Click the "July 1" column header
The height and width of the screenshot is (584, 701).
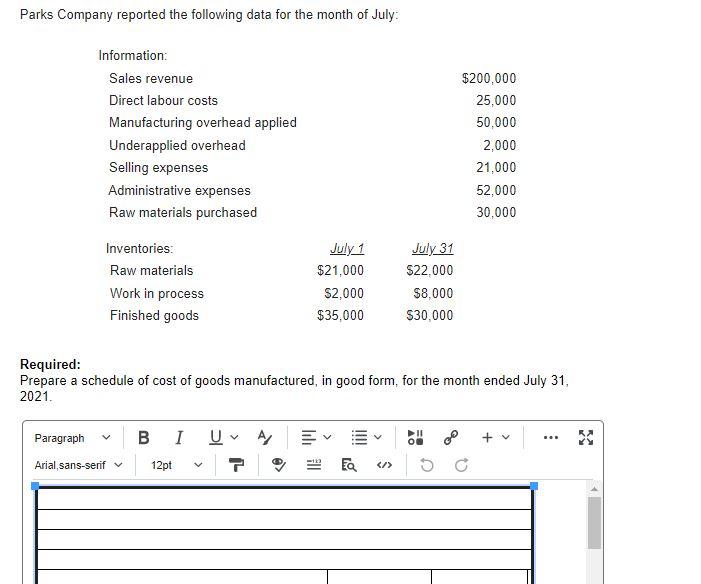[x=347, y=248]
